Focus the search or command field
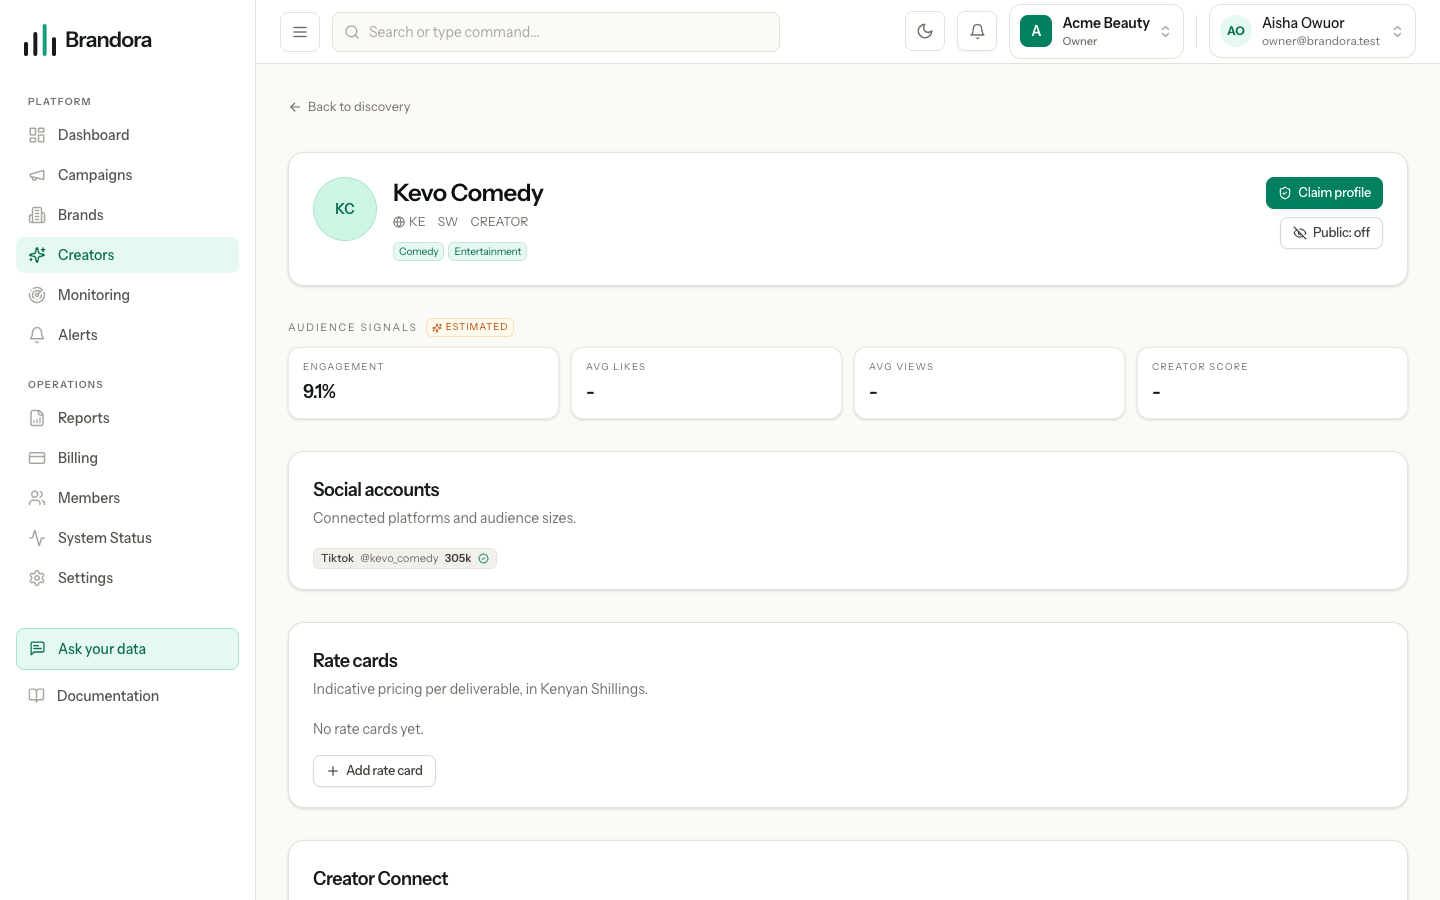 556,32
